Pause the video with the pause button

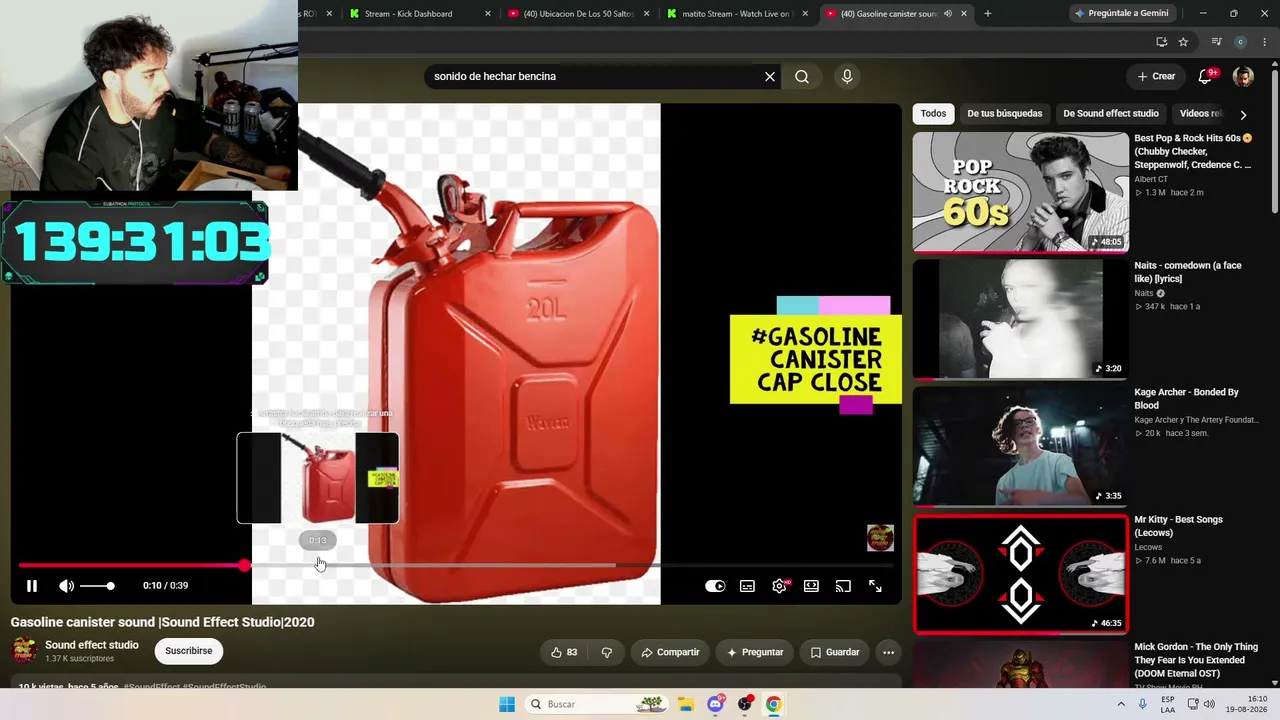32,586
